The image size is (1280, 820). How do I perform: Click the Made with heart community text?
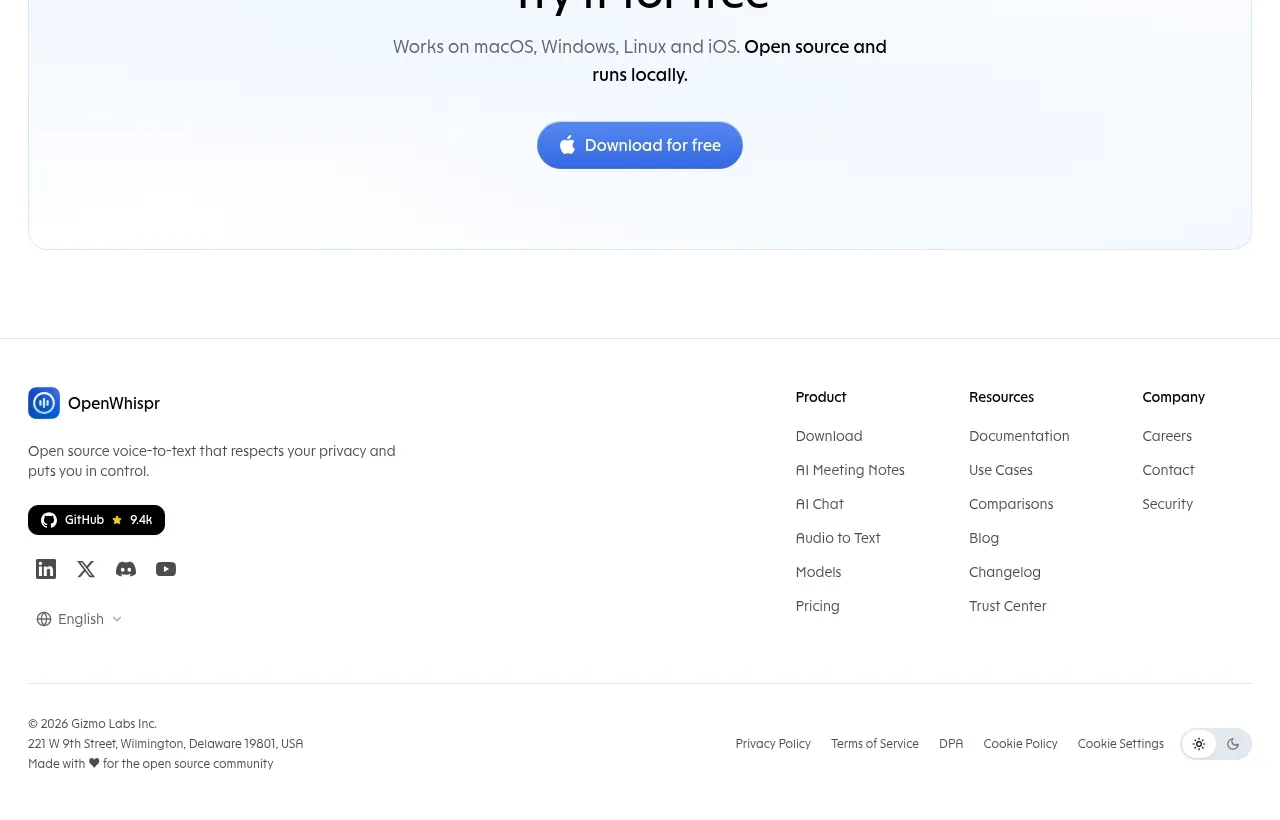click(x=151, y=764)
